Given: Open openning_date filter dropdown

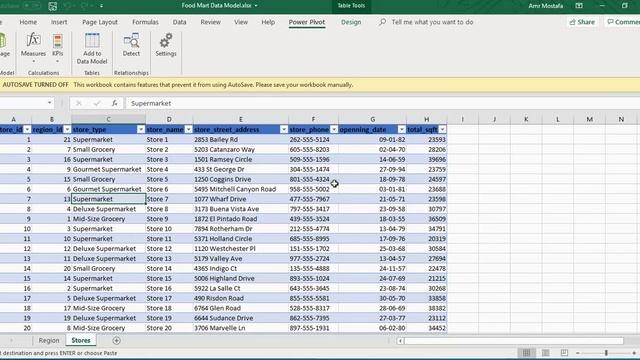Looking at the screenshot, I should coord(402,129).
